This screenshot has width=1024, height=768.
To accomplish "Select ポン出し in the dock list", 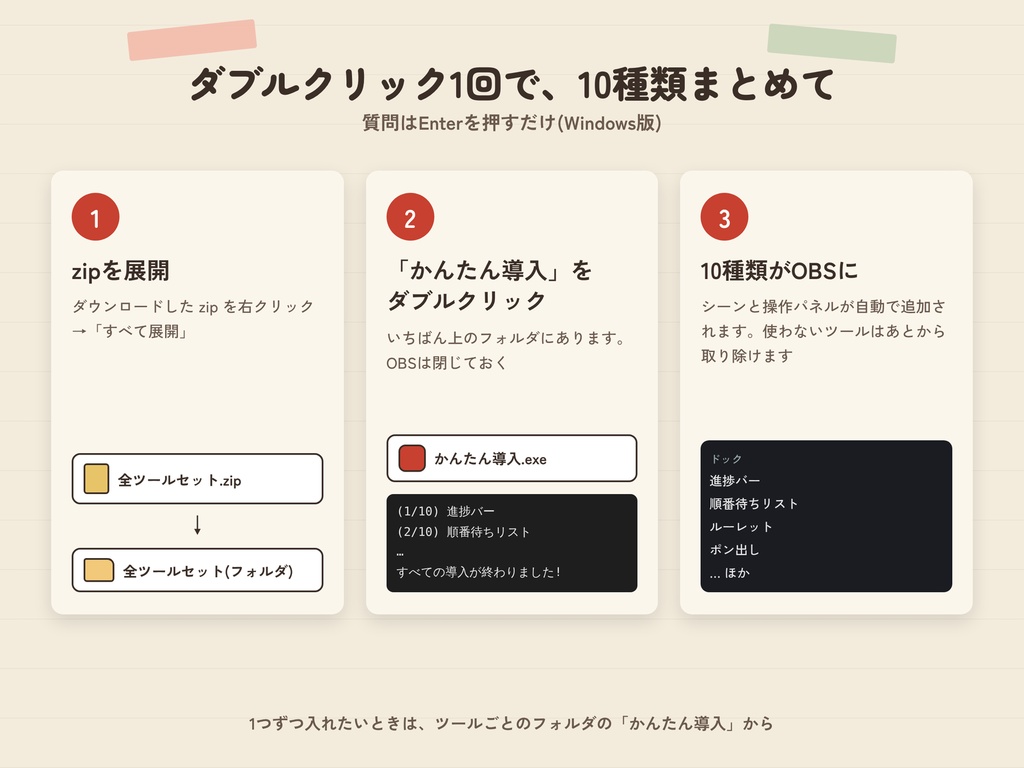I will point(735,549).
